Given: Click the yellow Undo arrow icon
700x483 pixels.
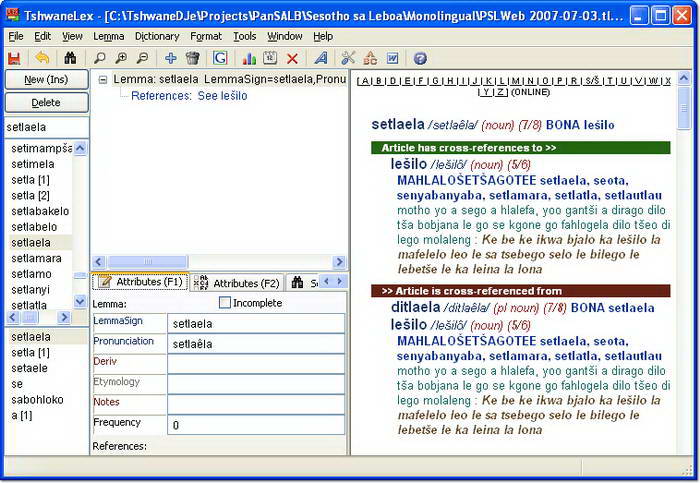Looking at the screenshot, I should (x=42, y=58).
